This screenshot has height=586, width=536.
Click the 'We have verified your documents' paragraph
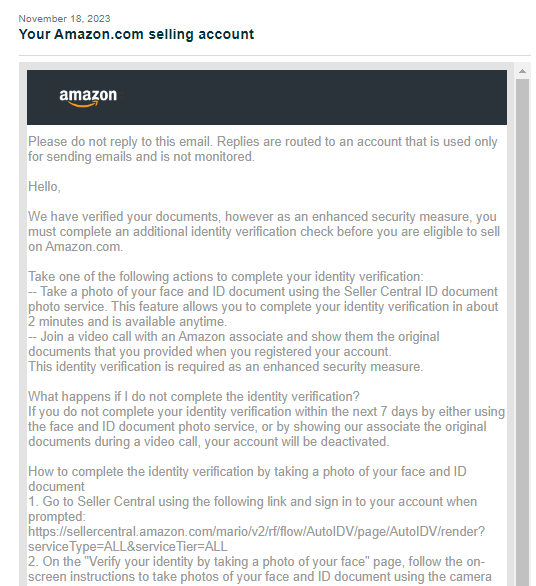[264, 232]
